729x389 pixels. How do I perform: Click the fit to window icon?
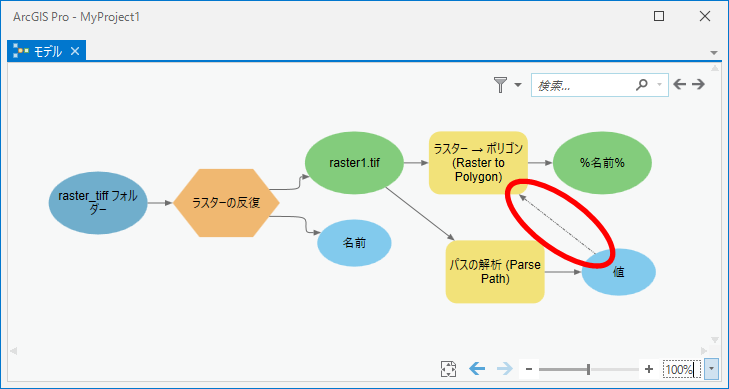(x=448, y=369)
